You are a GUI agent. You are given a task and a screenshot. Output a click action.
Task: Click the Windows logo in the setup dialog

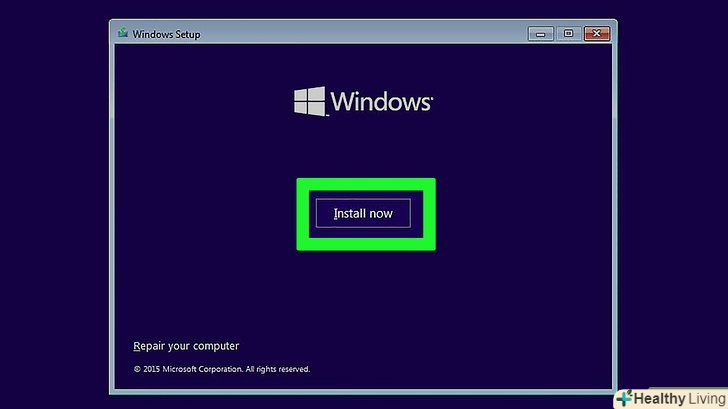click(x=363, y=101)
